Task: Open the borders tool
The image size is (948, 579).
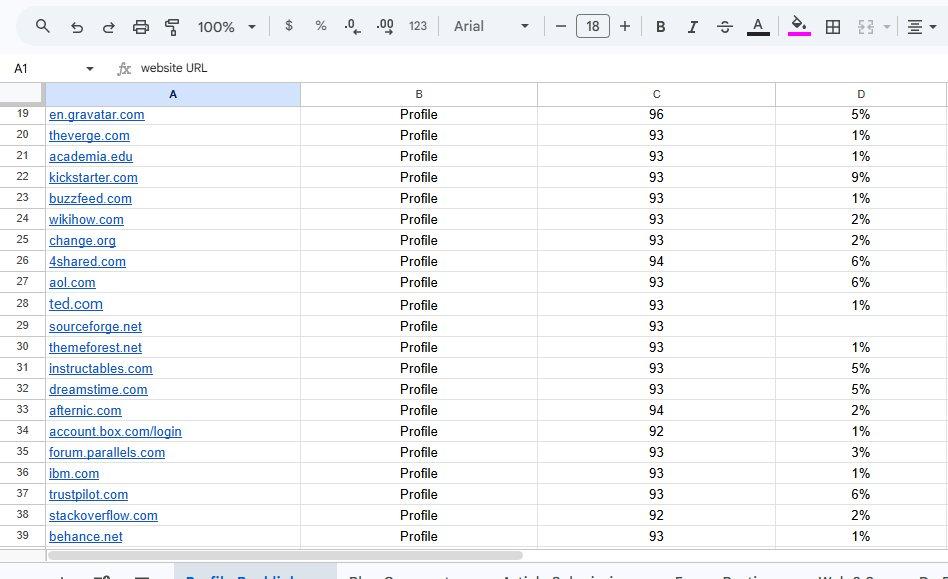Action: (x=833, y=27)
